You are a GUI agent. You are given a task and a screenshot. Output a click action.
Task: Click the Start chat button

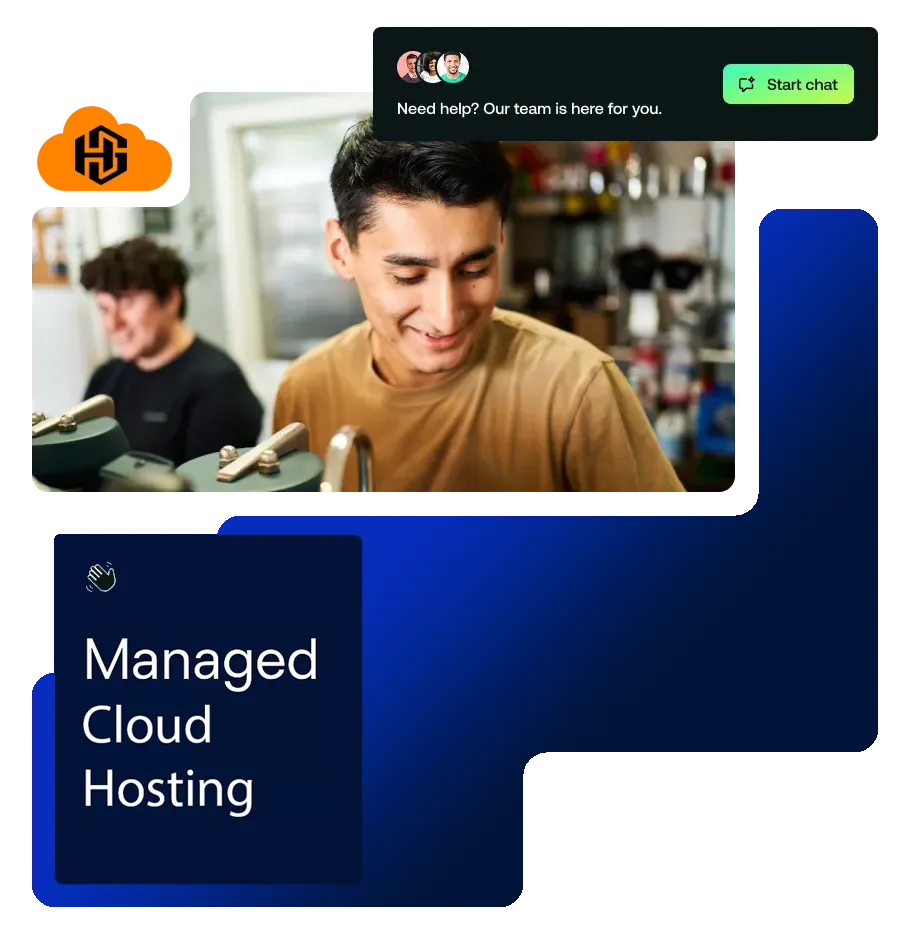788,85
